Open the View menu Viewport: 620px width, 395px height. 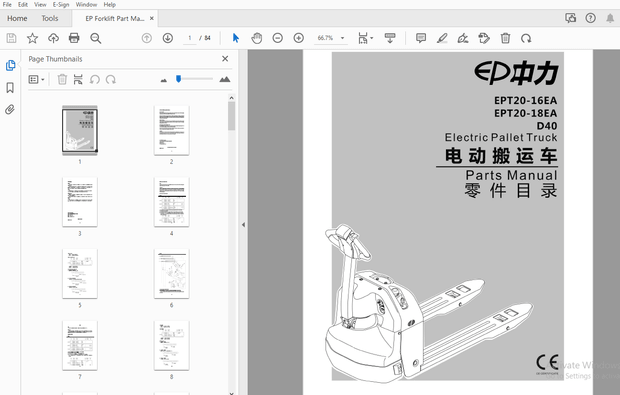point(40,5)
